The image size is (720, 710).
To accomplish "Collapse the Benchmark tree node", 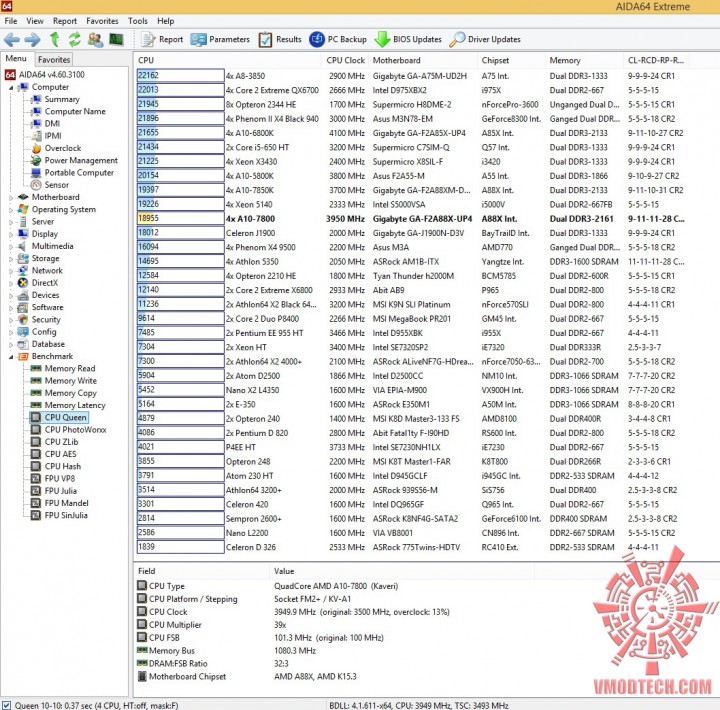I will click(x=11, y=357).
